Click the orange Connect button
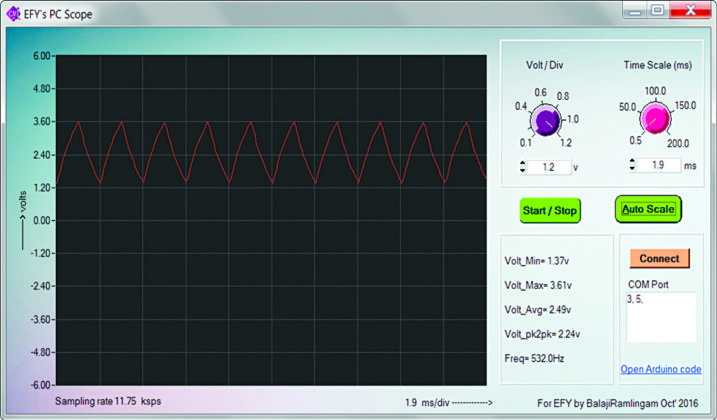This screenshot has width=717, height=420. 659,258
